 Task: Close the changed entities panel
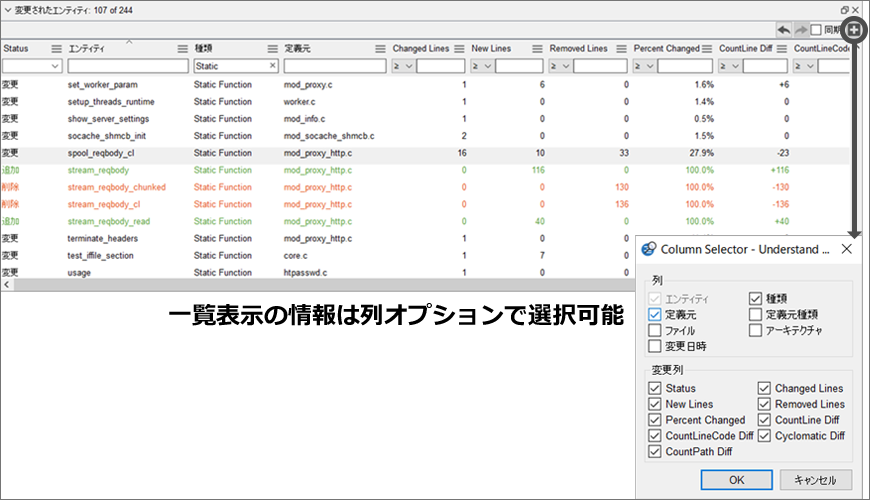coord(856,10)
